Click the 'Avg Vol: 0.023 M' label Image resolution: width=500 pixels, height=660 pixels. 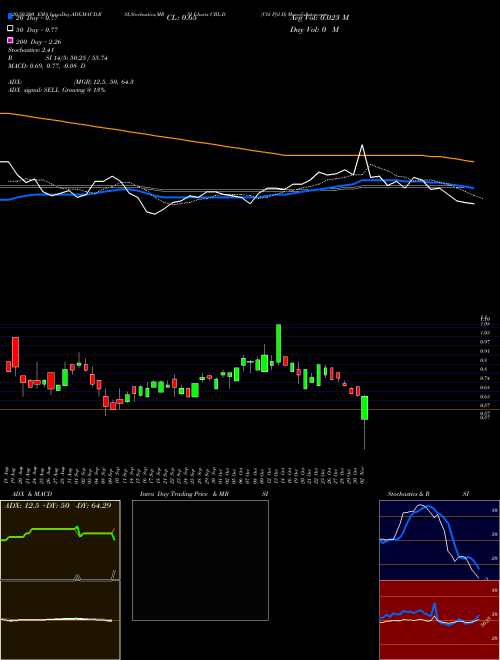tap(319, 18)
